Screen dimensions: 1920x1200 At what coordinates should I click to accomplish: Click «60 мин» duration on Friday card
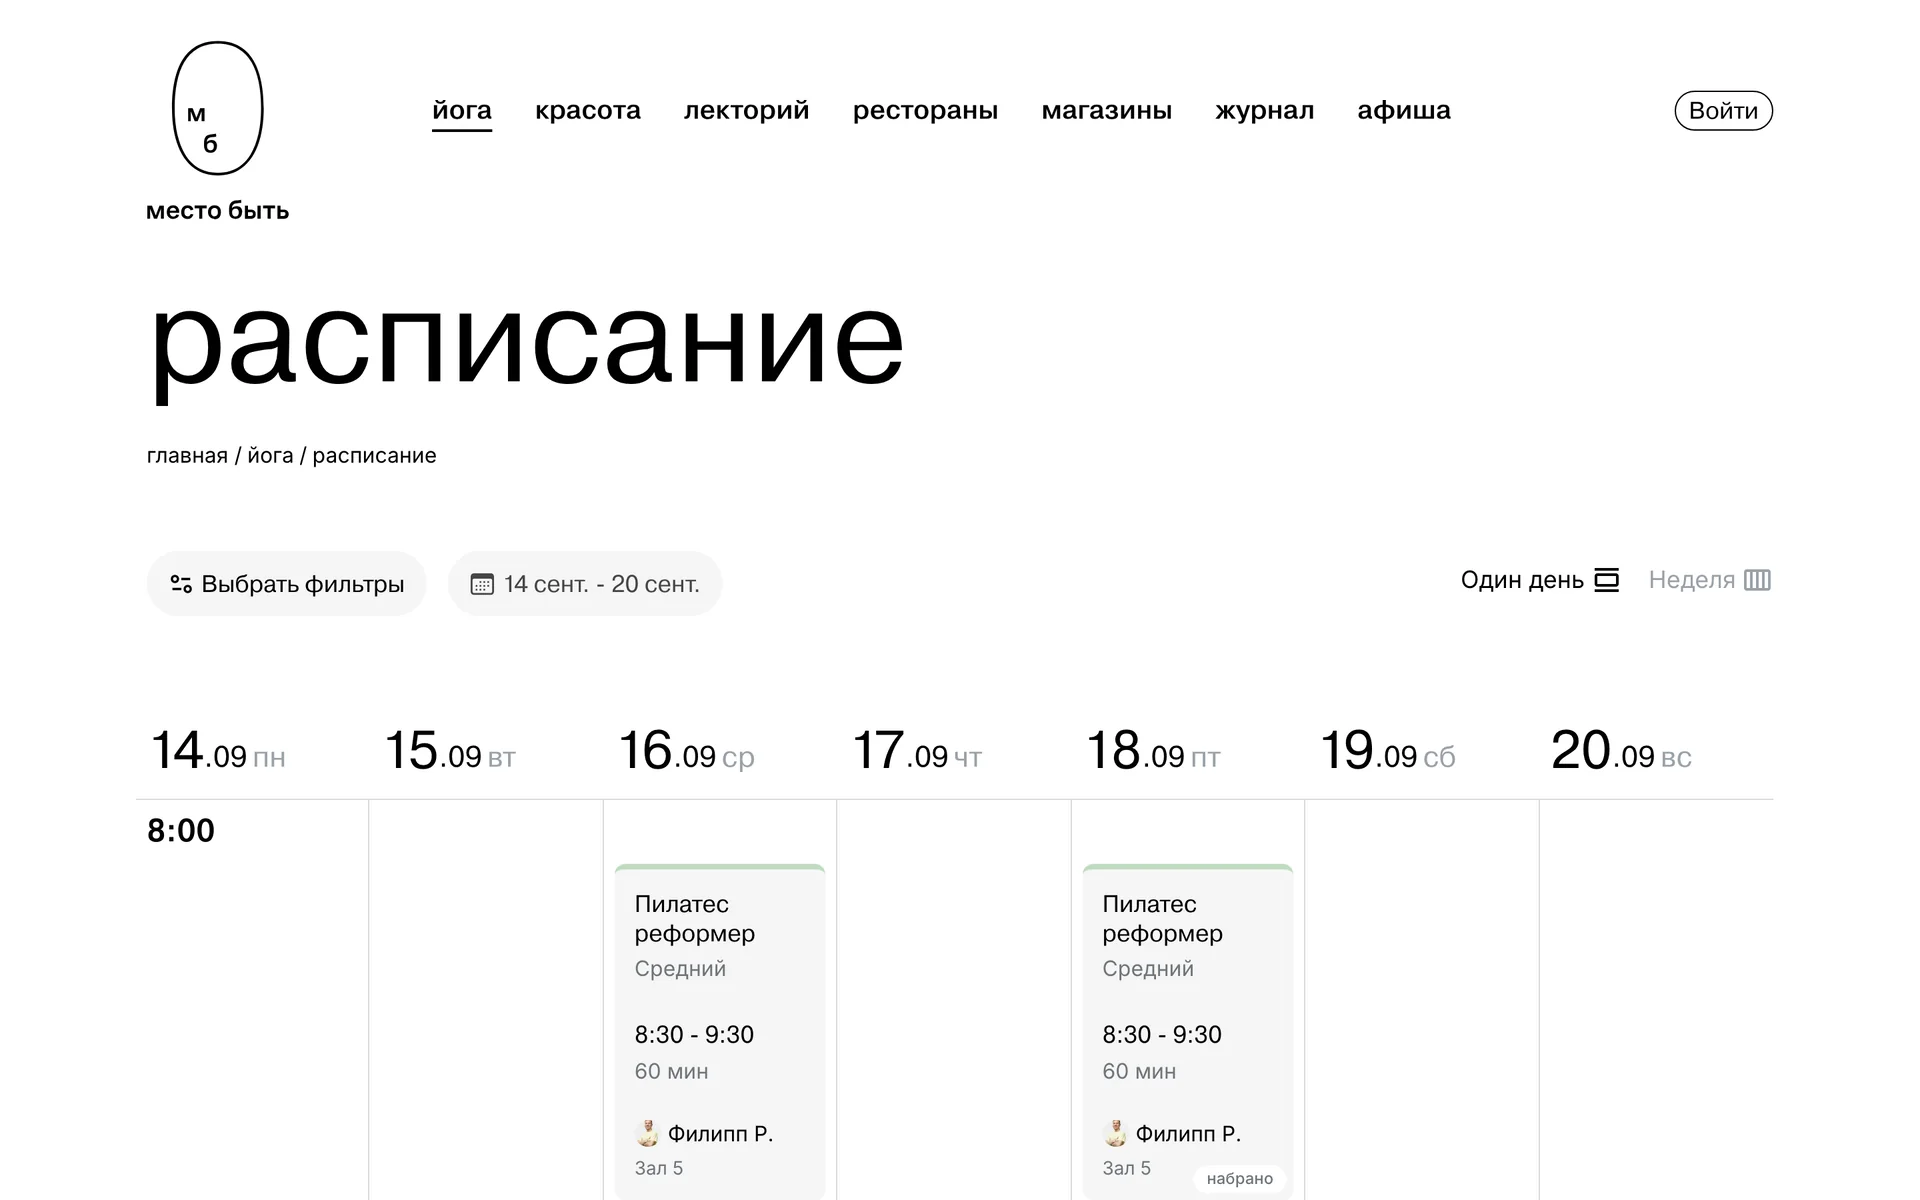pos(1139,1071)
